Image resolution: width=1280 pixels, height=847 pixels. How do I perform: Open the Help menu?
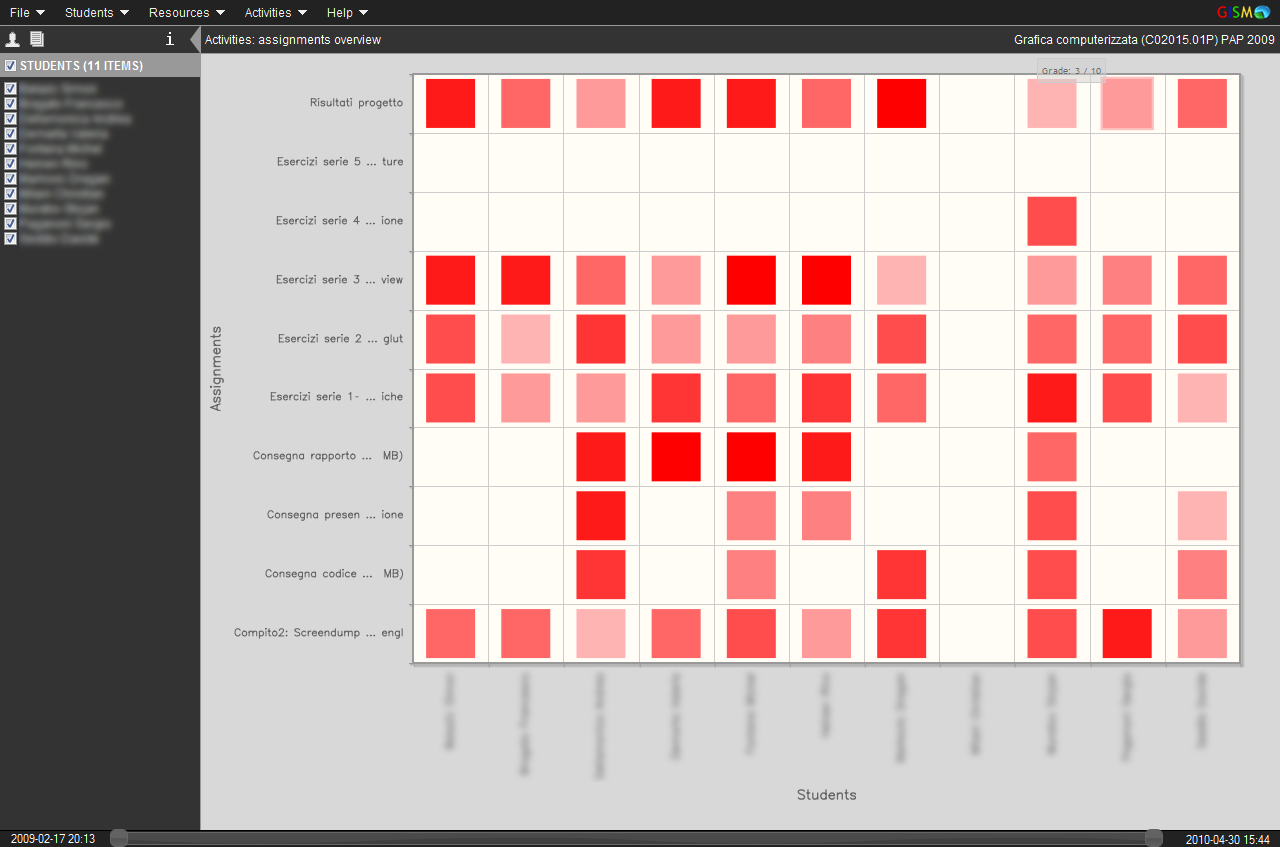pos(347,12)
